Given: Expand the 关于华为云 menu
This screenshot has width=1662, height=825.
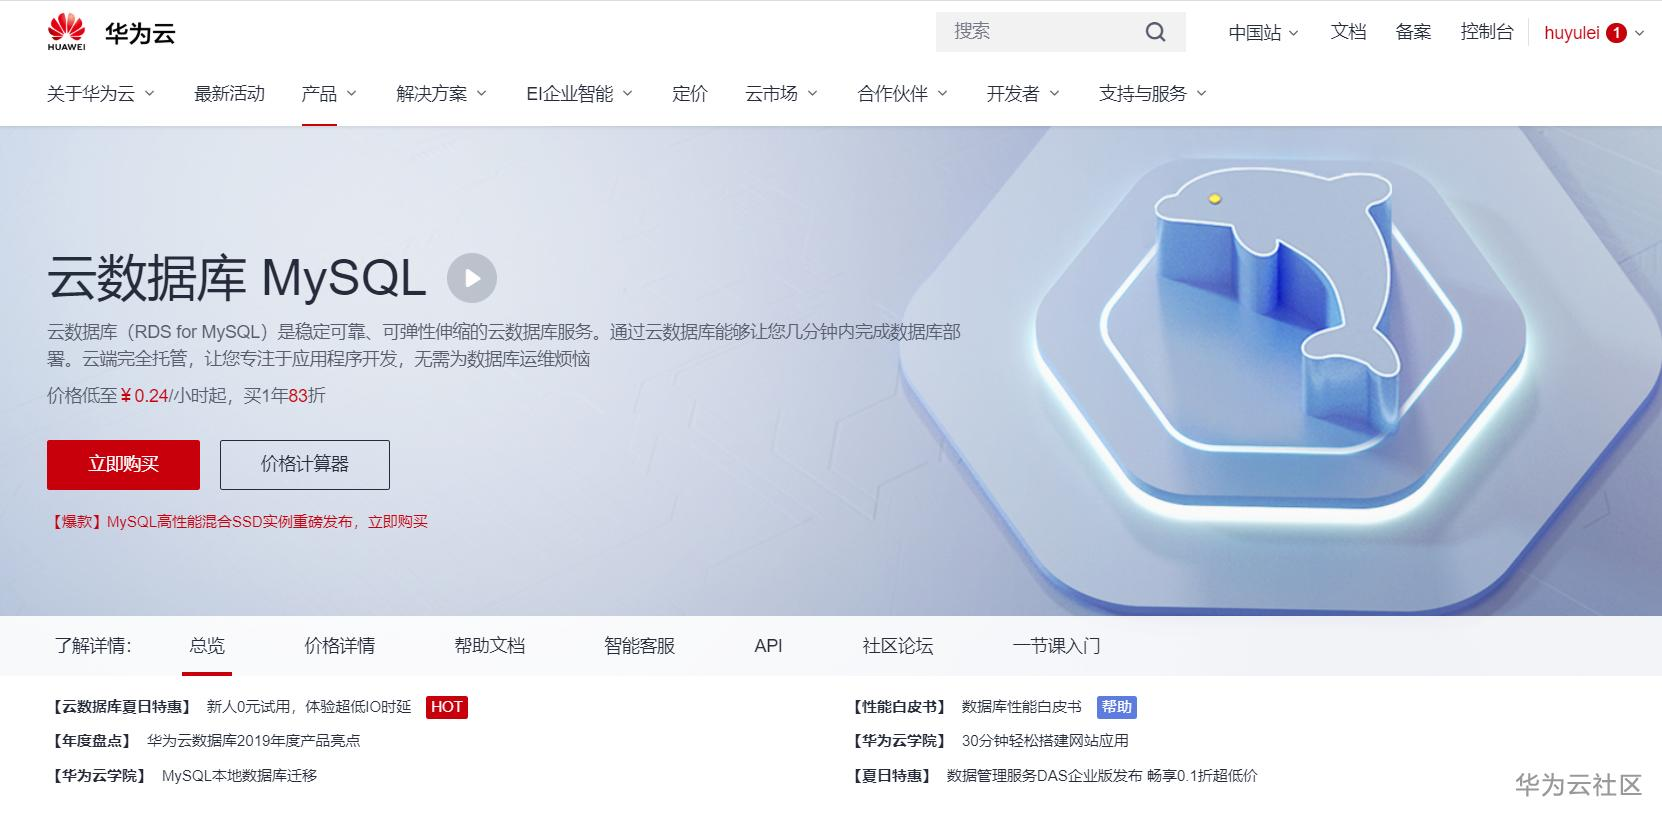Looking at the screenshot, I should (101, 94).
